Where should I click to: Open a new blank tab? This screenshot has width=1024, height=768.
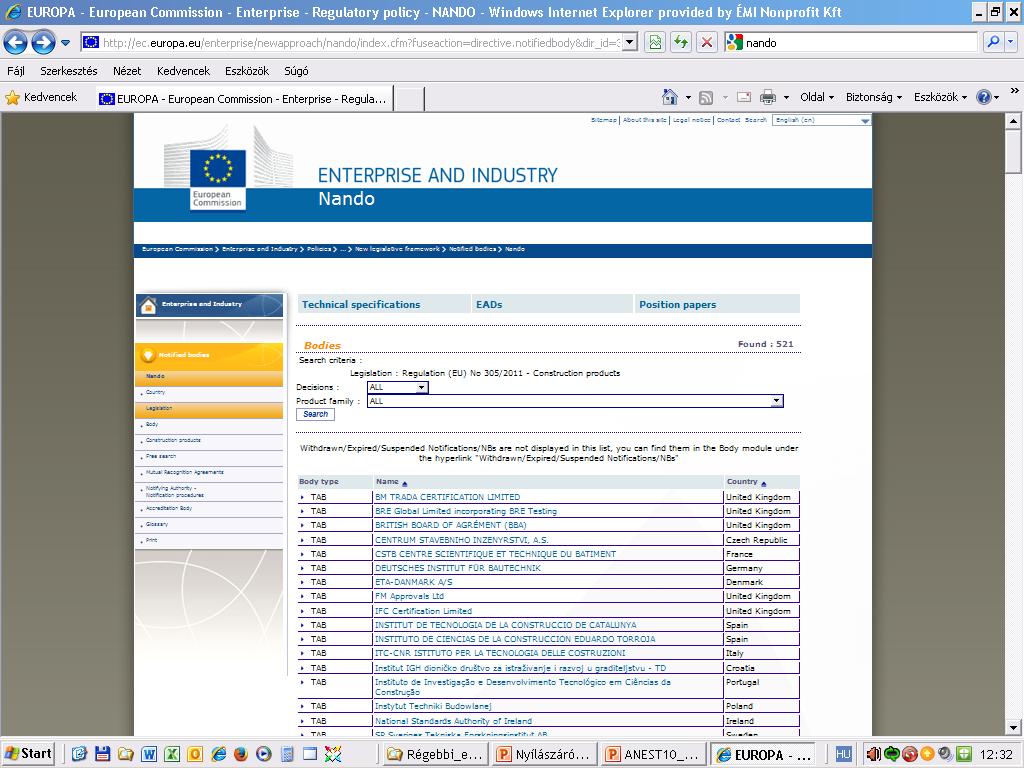(409, 99)
